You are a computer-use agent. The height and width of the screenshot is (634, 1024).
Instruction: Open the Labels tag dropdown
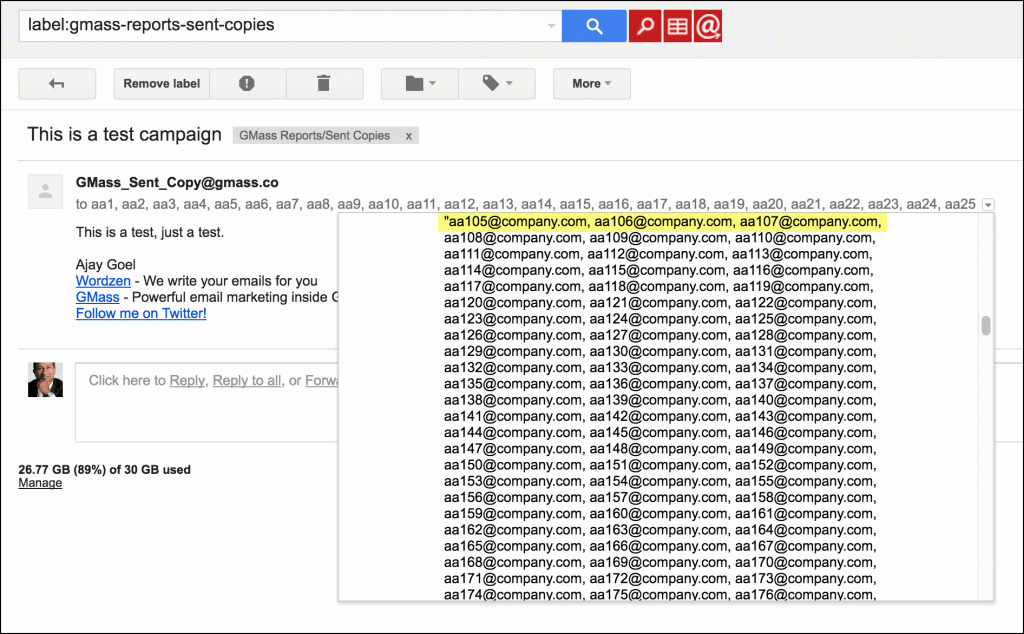496,84
